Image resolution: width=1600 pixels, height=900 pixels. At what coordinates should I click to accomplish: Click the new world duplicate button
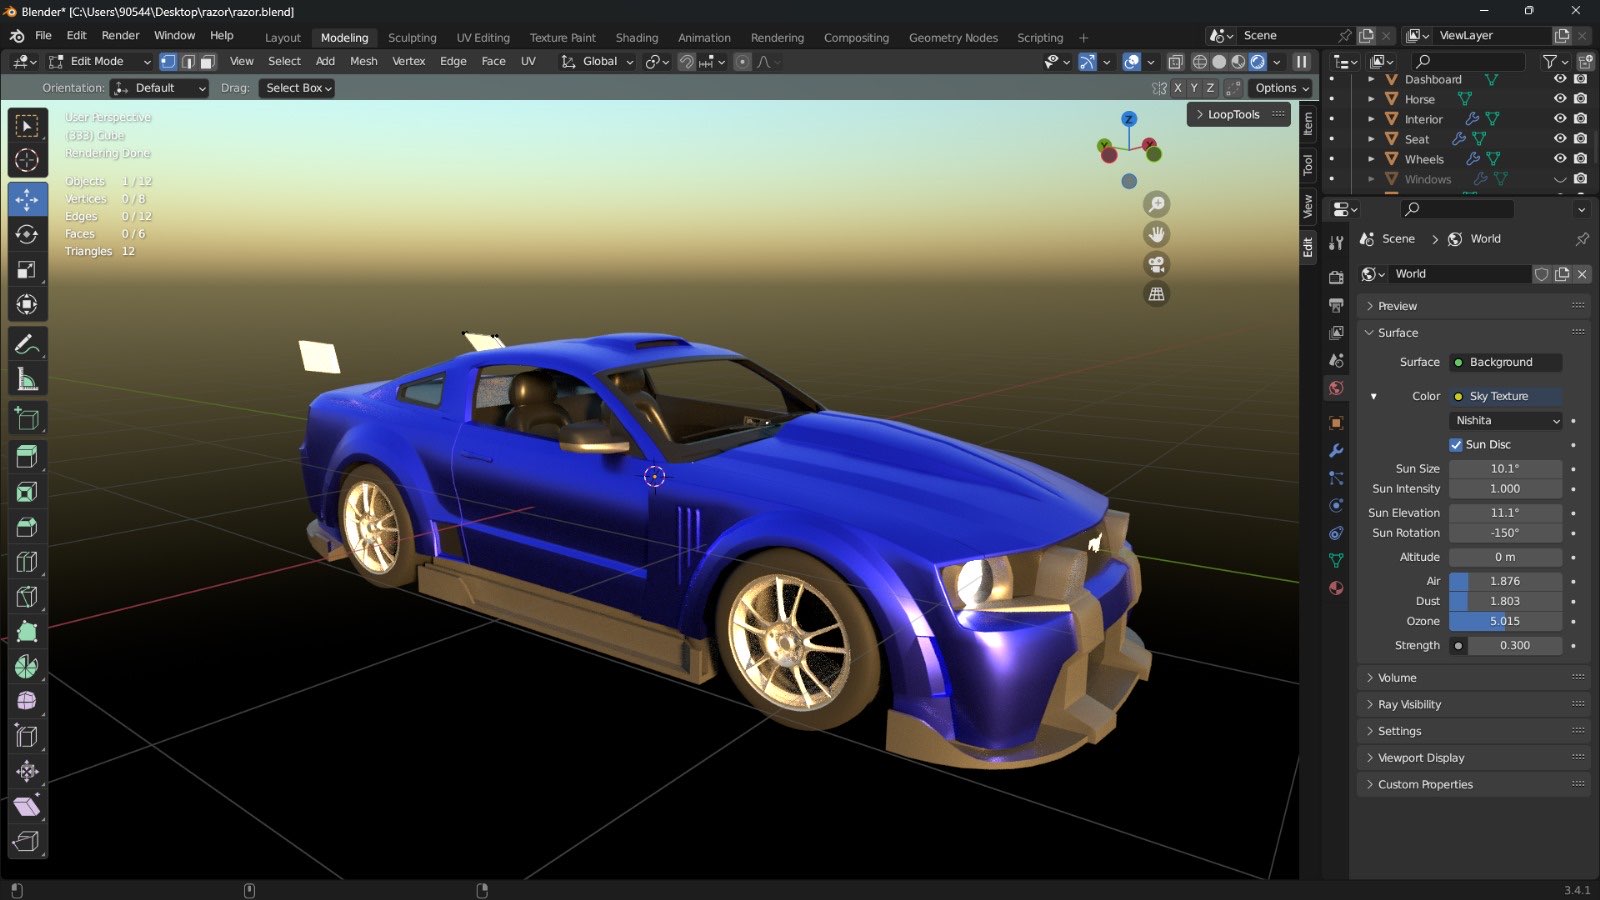coord(1562,274)
